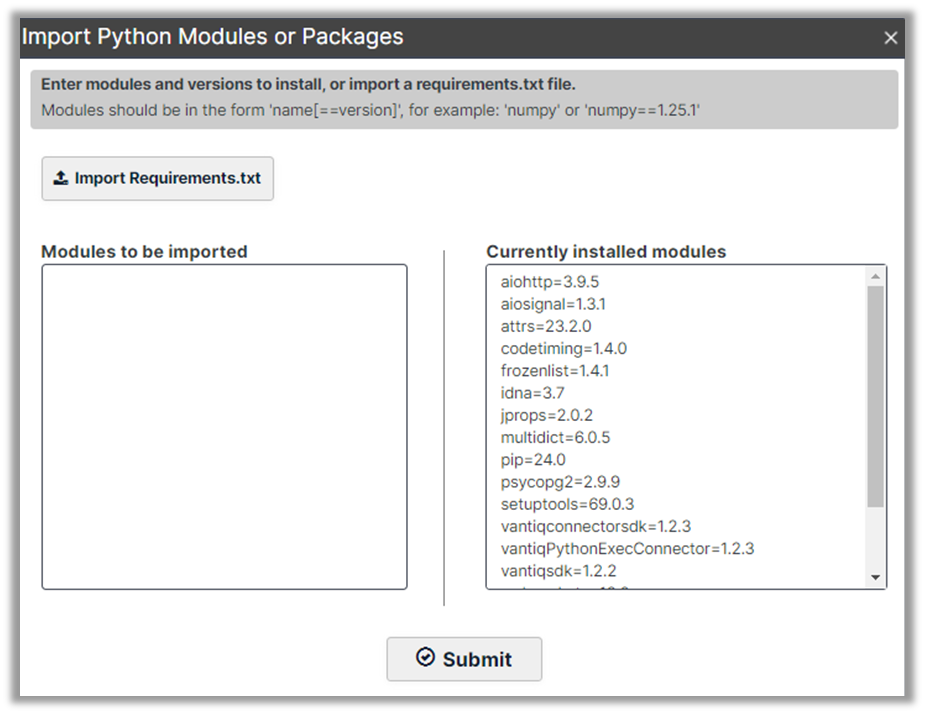
Task: Select the psycopg2=2.9.9 module
Action: pyautogui.click(x=560, y=482)
